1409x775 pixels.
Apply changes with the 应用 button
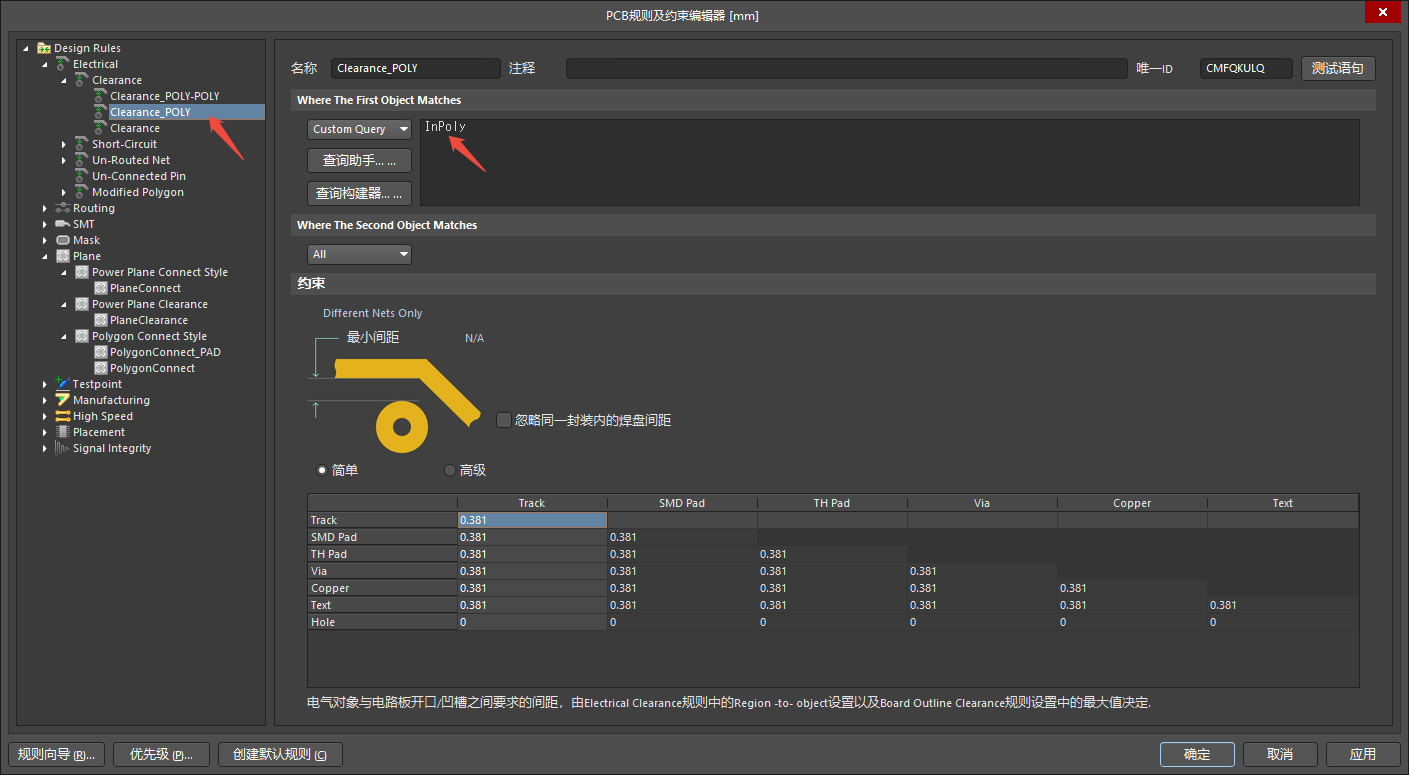click(1363, 754)
